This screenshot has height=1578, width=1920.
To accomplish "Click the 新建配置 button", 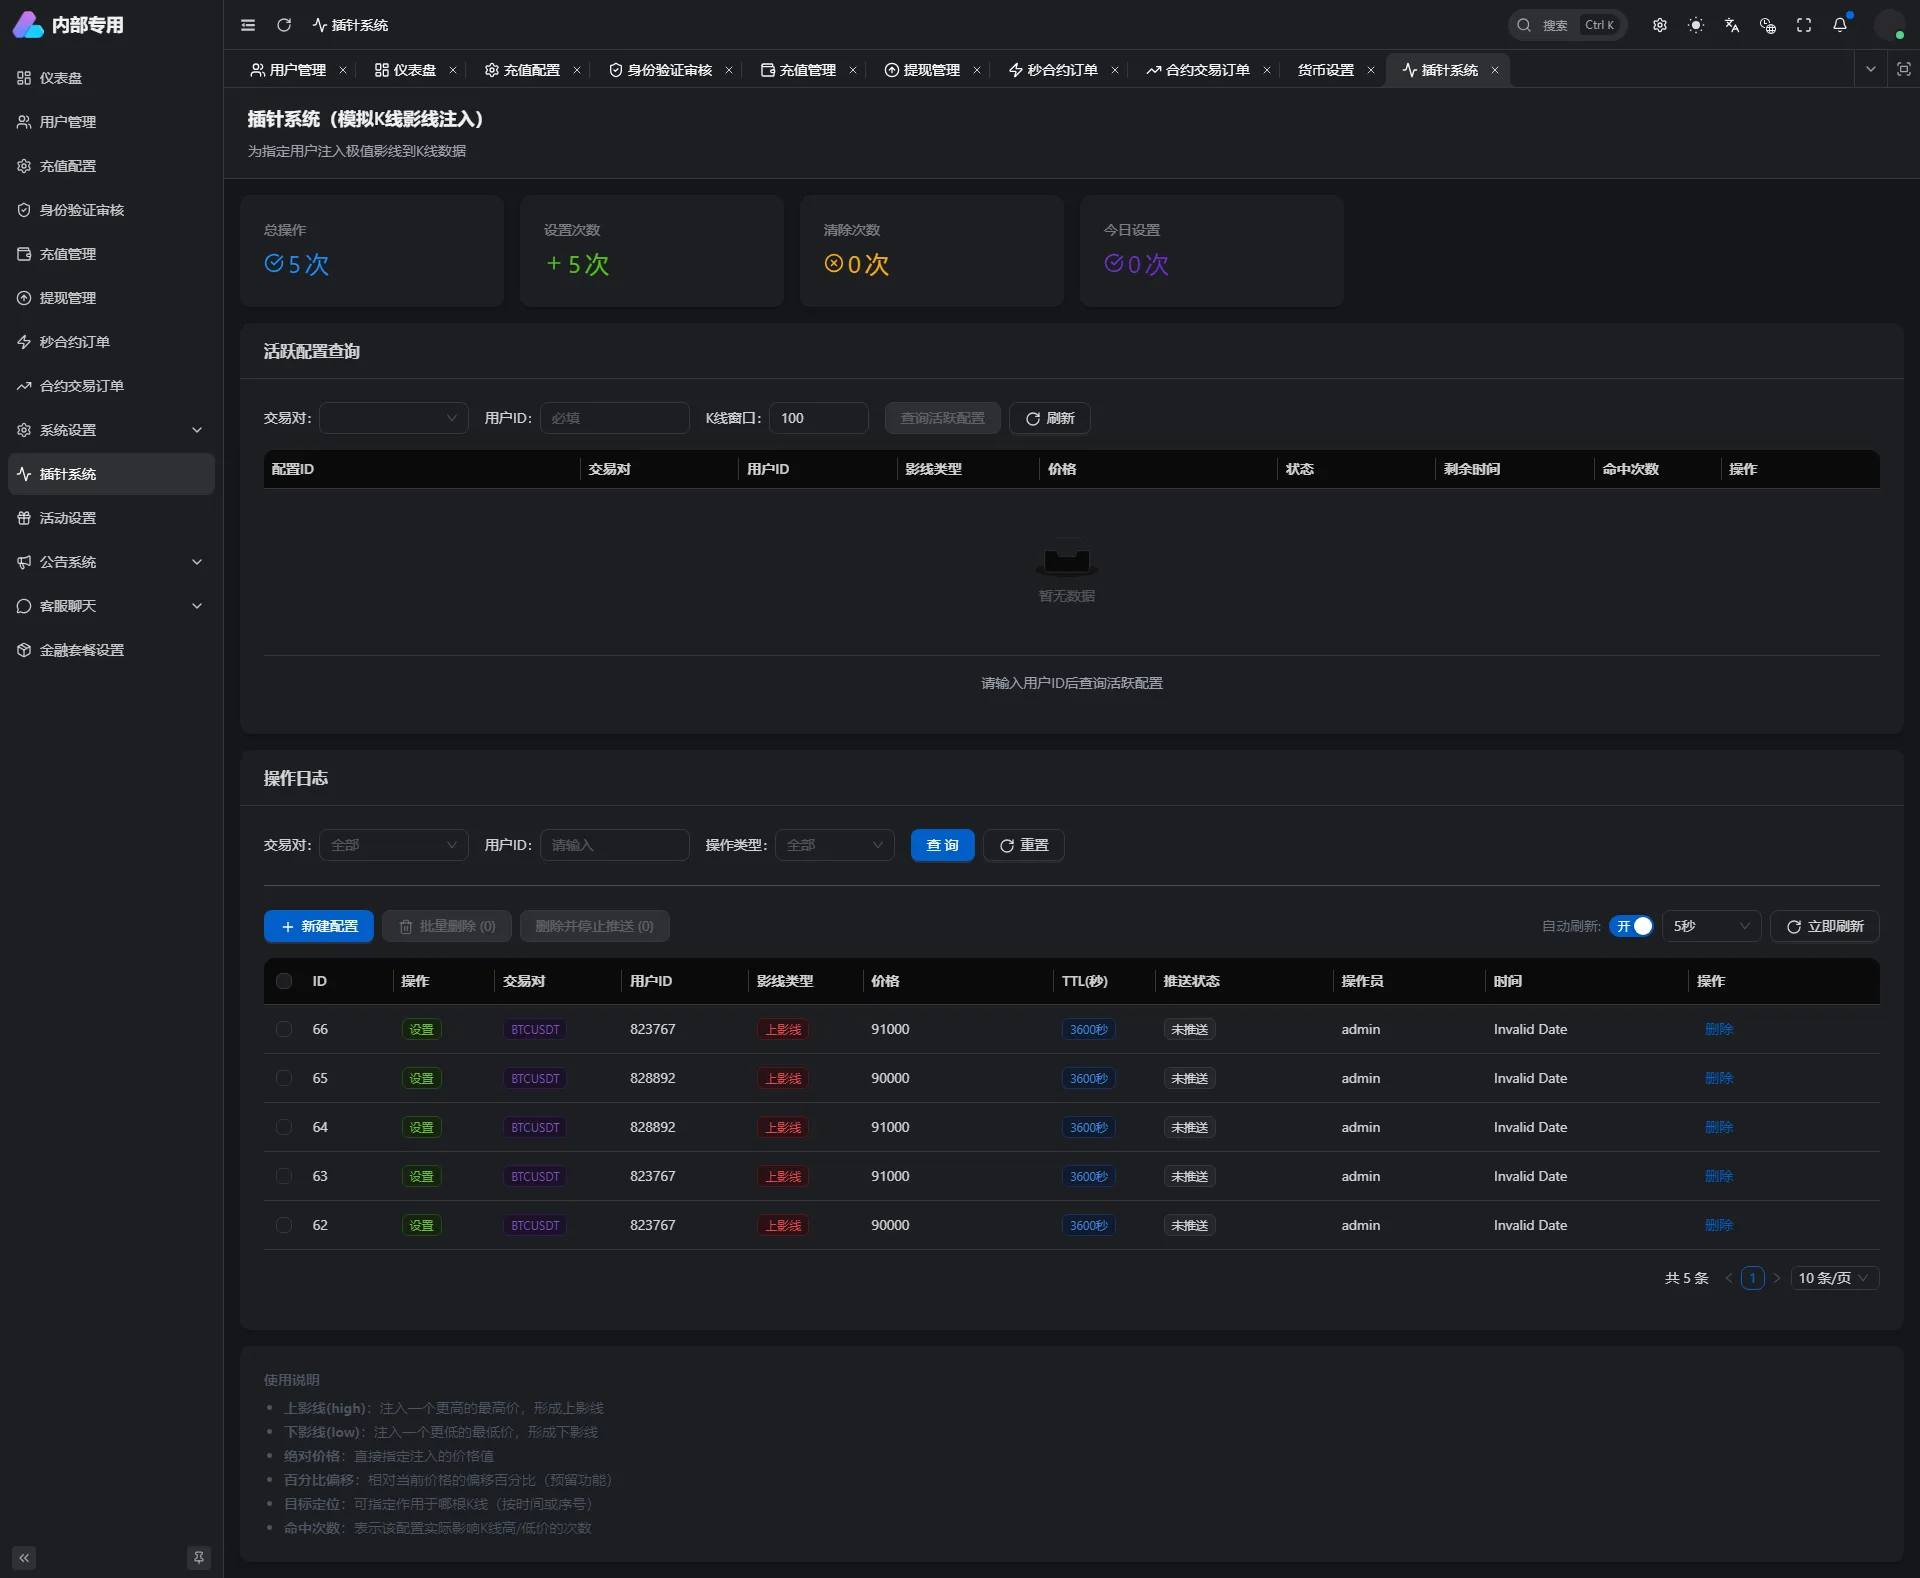I will click(x=319, y=926).
